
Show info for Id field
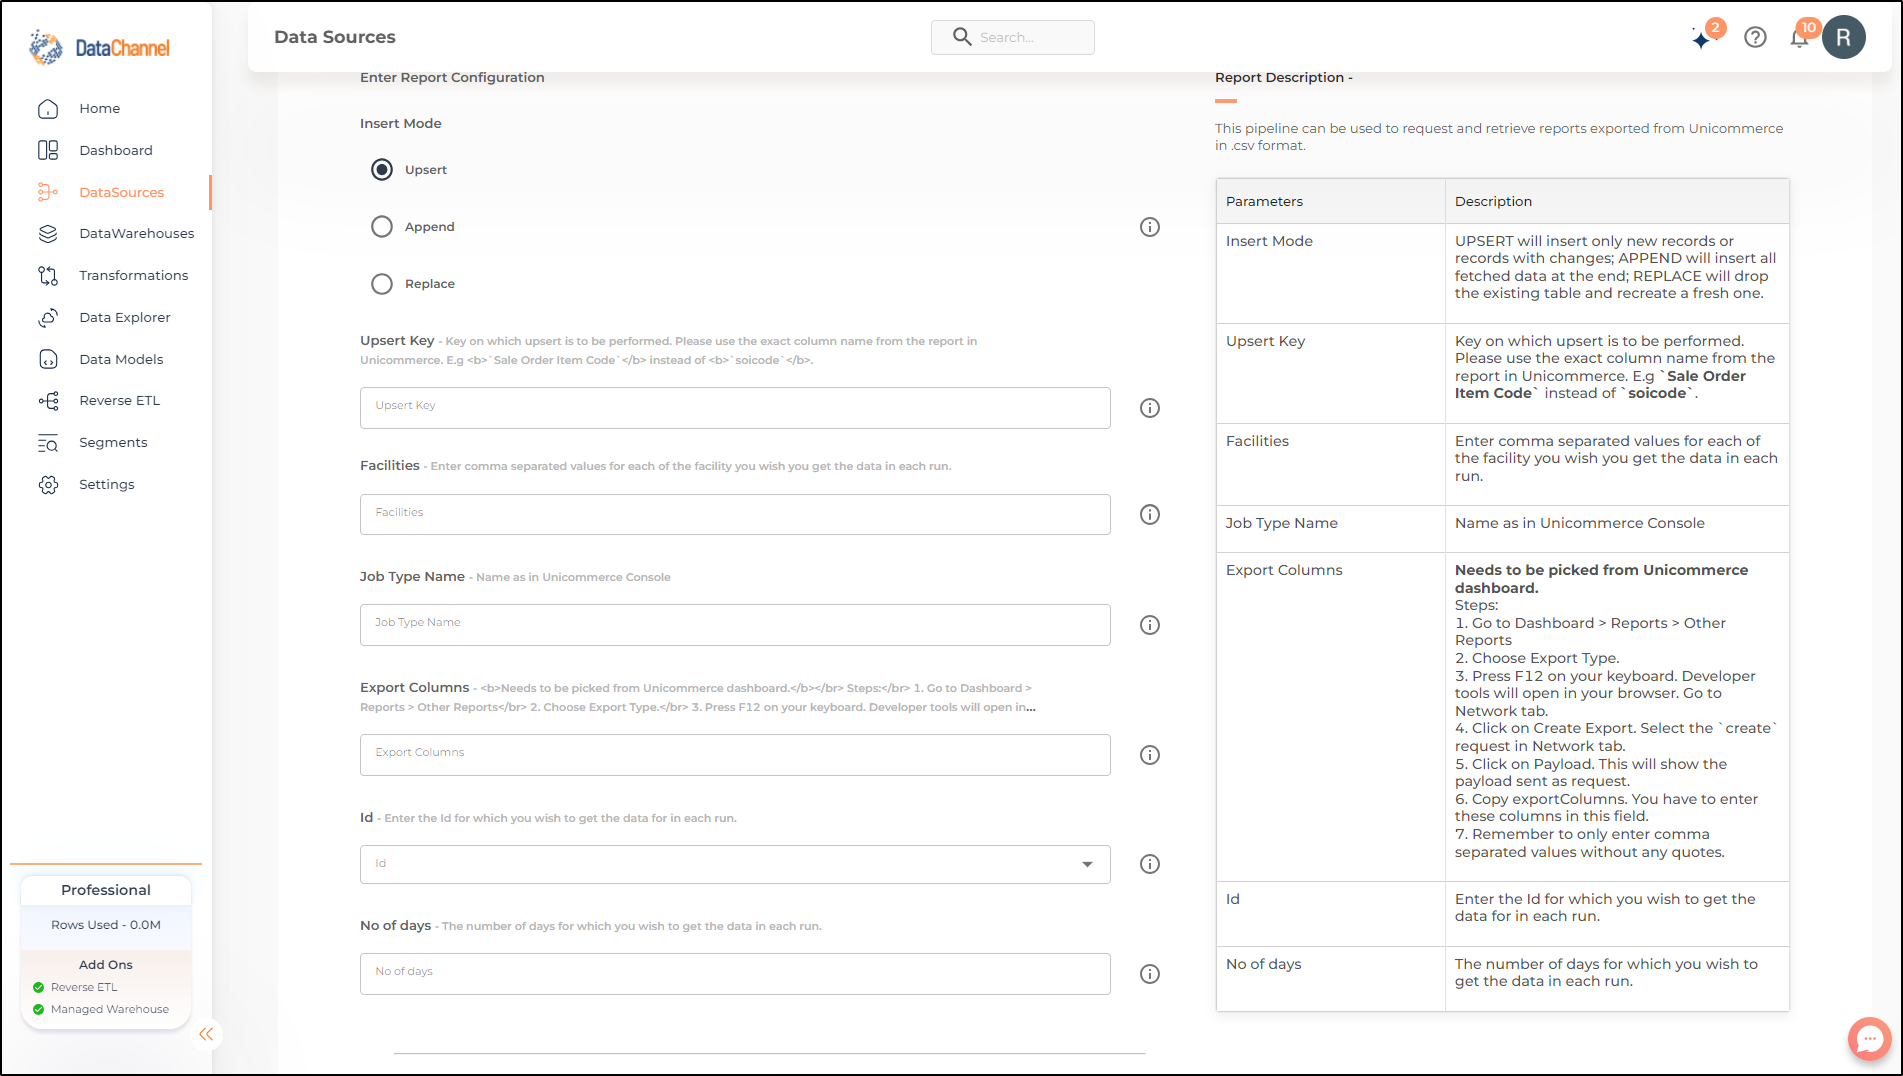pyautogui.click(x=1150, y=864)
